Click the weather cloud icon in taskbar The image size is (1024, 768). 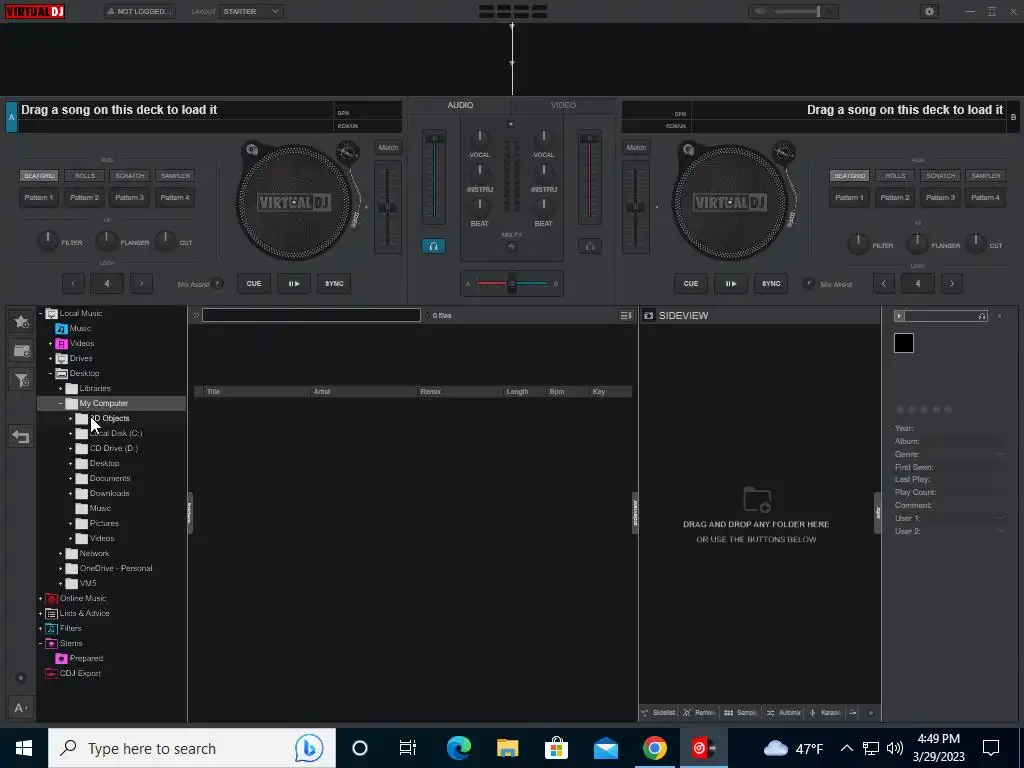click(x=776, y=748)
